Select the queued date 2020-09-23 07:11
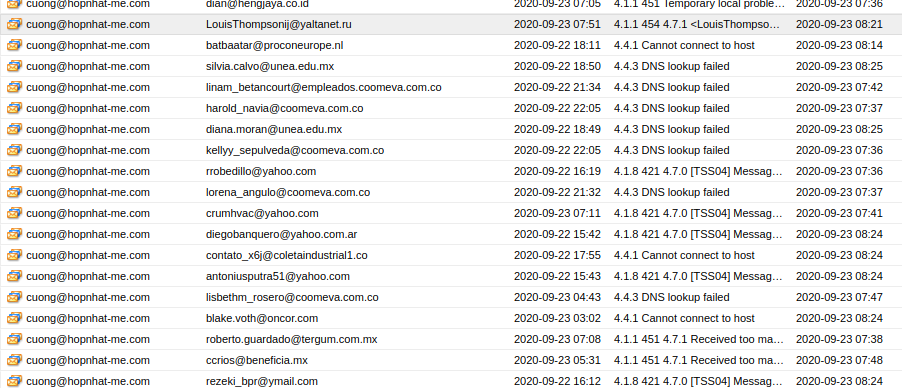 tap(557, 214)
